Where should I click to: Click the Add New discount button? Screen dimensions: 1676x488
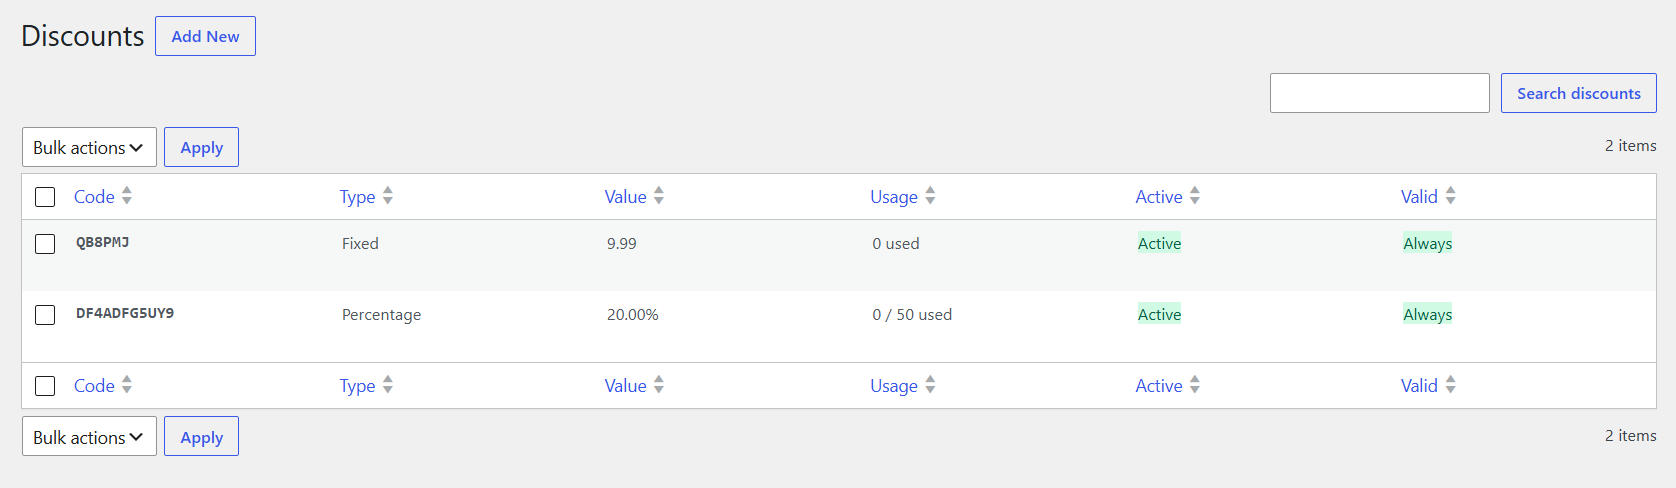(x=205, y=36)
